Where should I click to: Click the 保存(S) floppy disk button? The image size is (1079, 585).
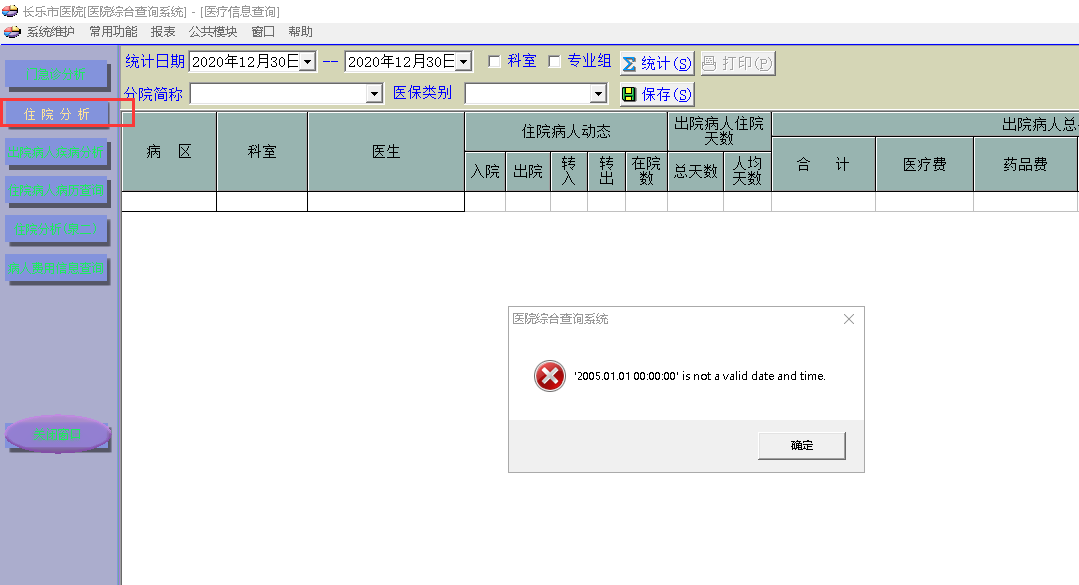tap(657, 94)
